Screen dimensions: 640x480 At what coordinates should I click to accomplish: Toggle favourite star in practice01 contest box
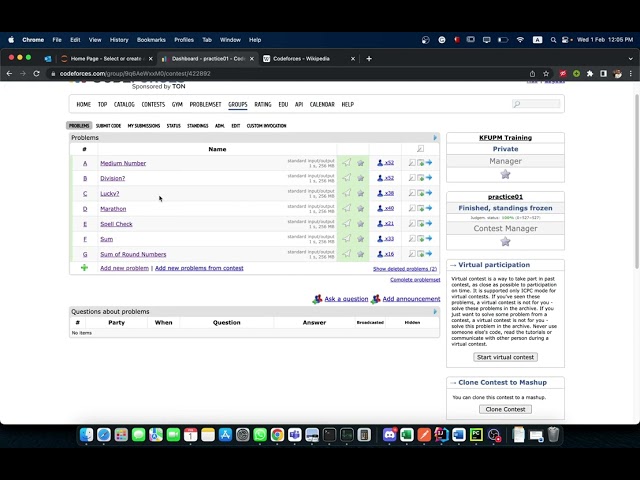(x=505, y=242)
